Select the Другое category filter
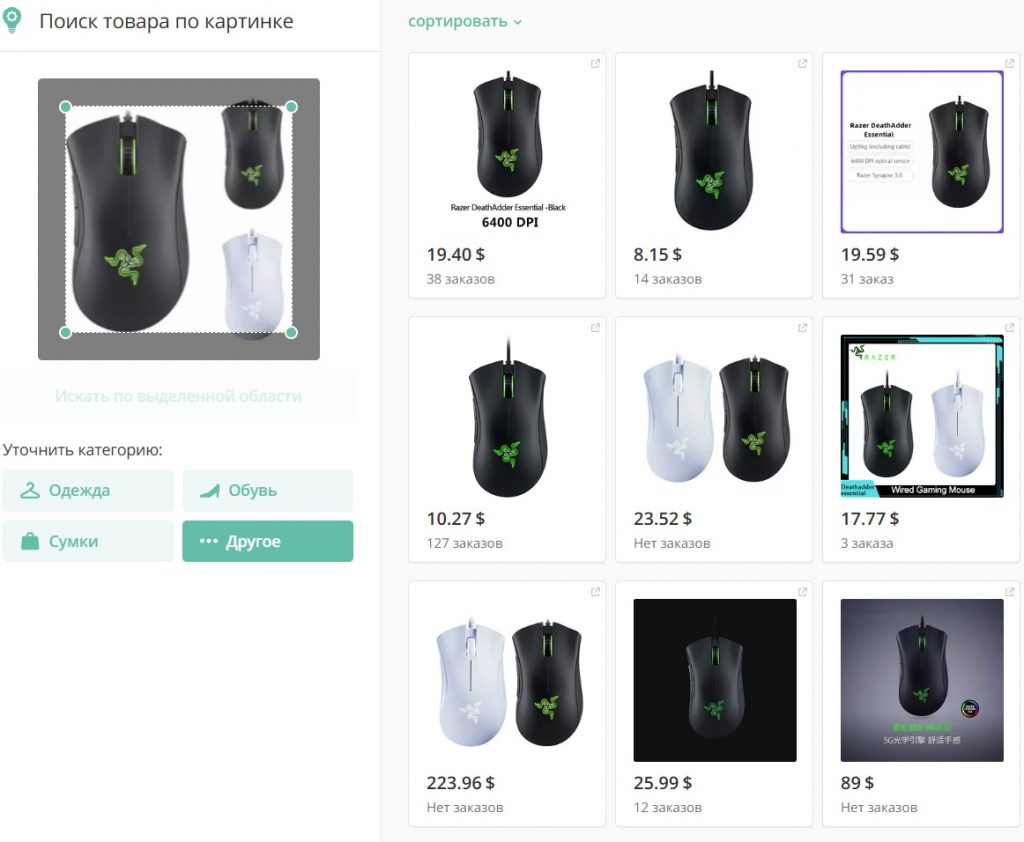 (x=267, y=542)
